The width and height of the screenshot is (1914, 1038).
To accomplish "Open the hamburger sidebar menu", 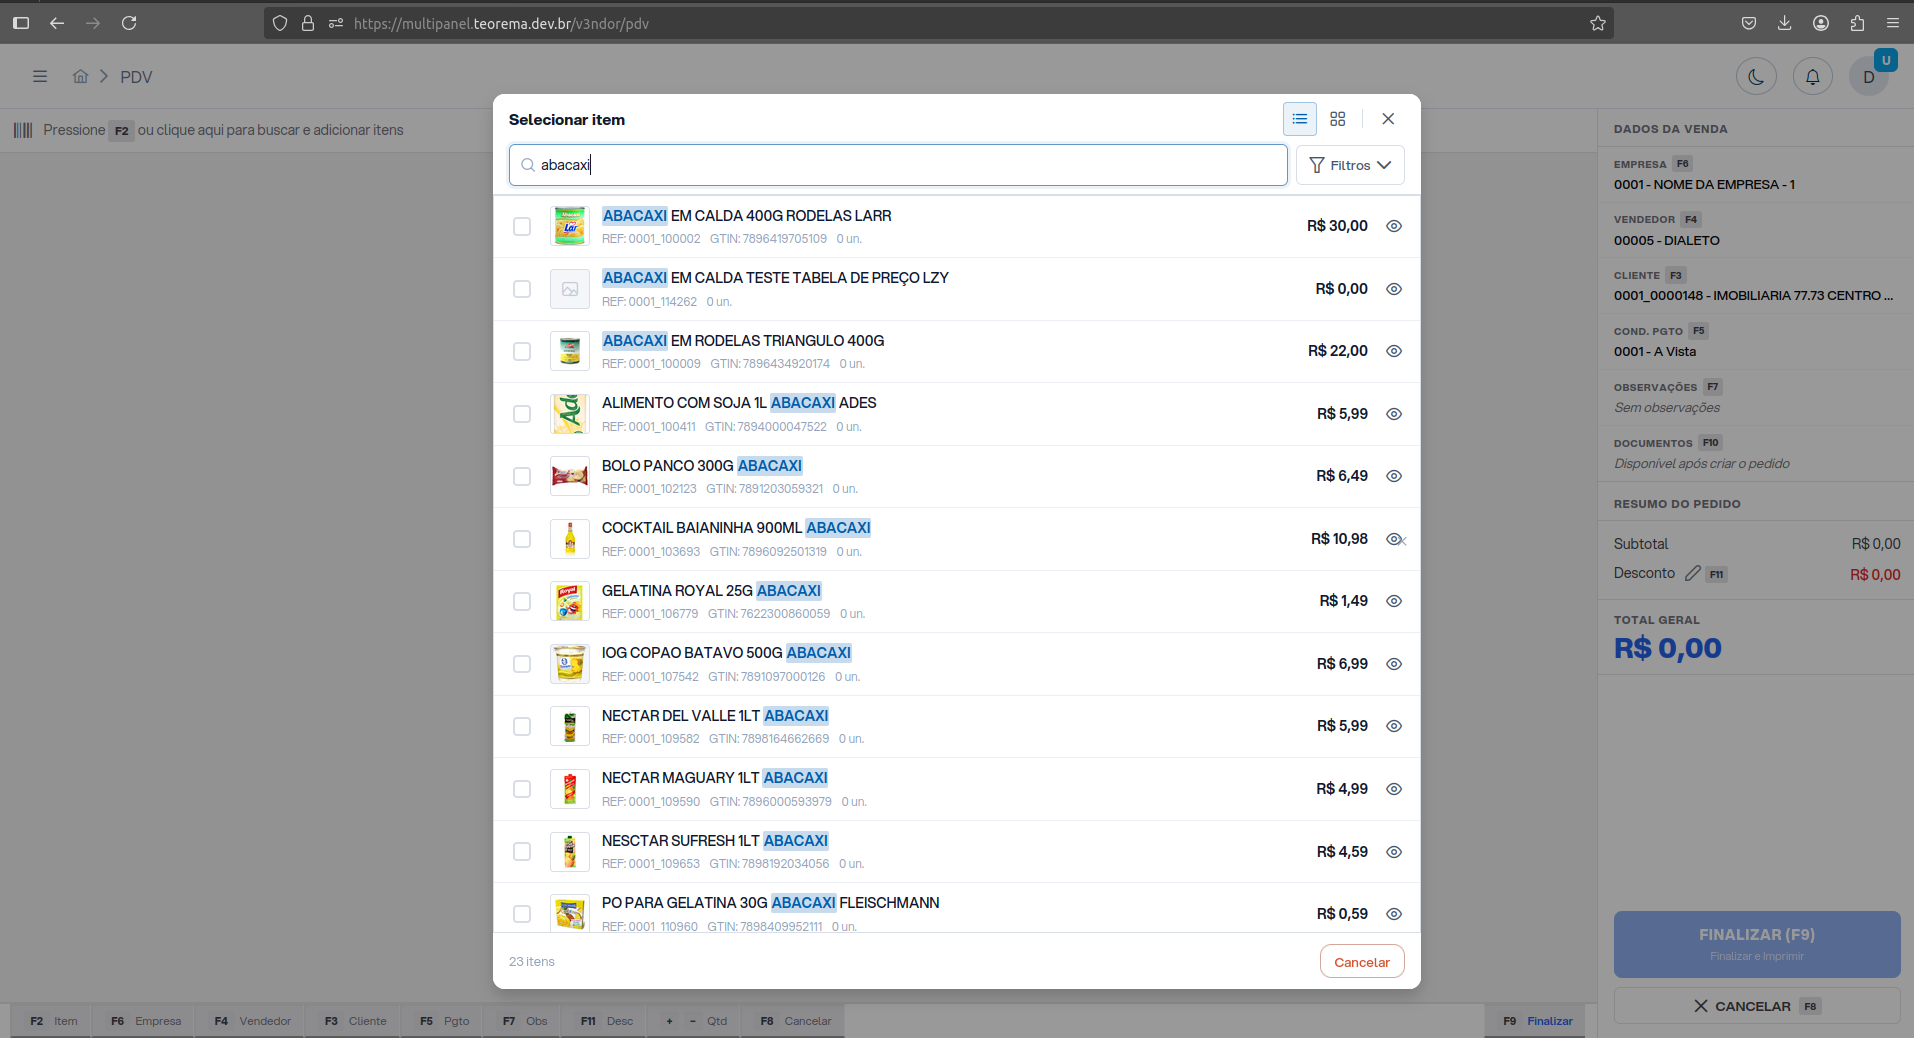I will click(x=40, y=77).
